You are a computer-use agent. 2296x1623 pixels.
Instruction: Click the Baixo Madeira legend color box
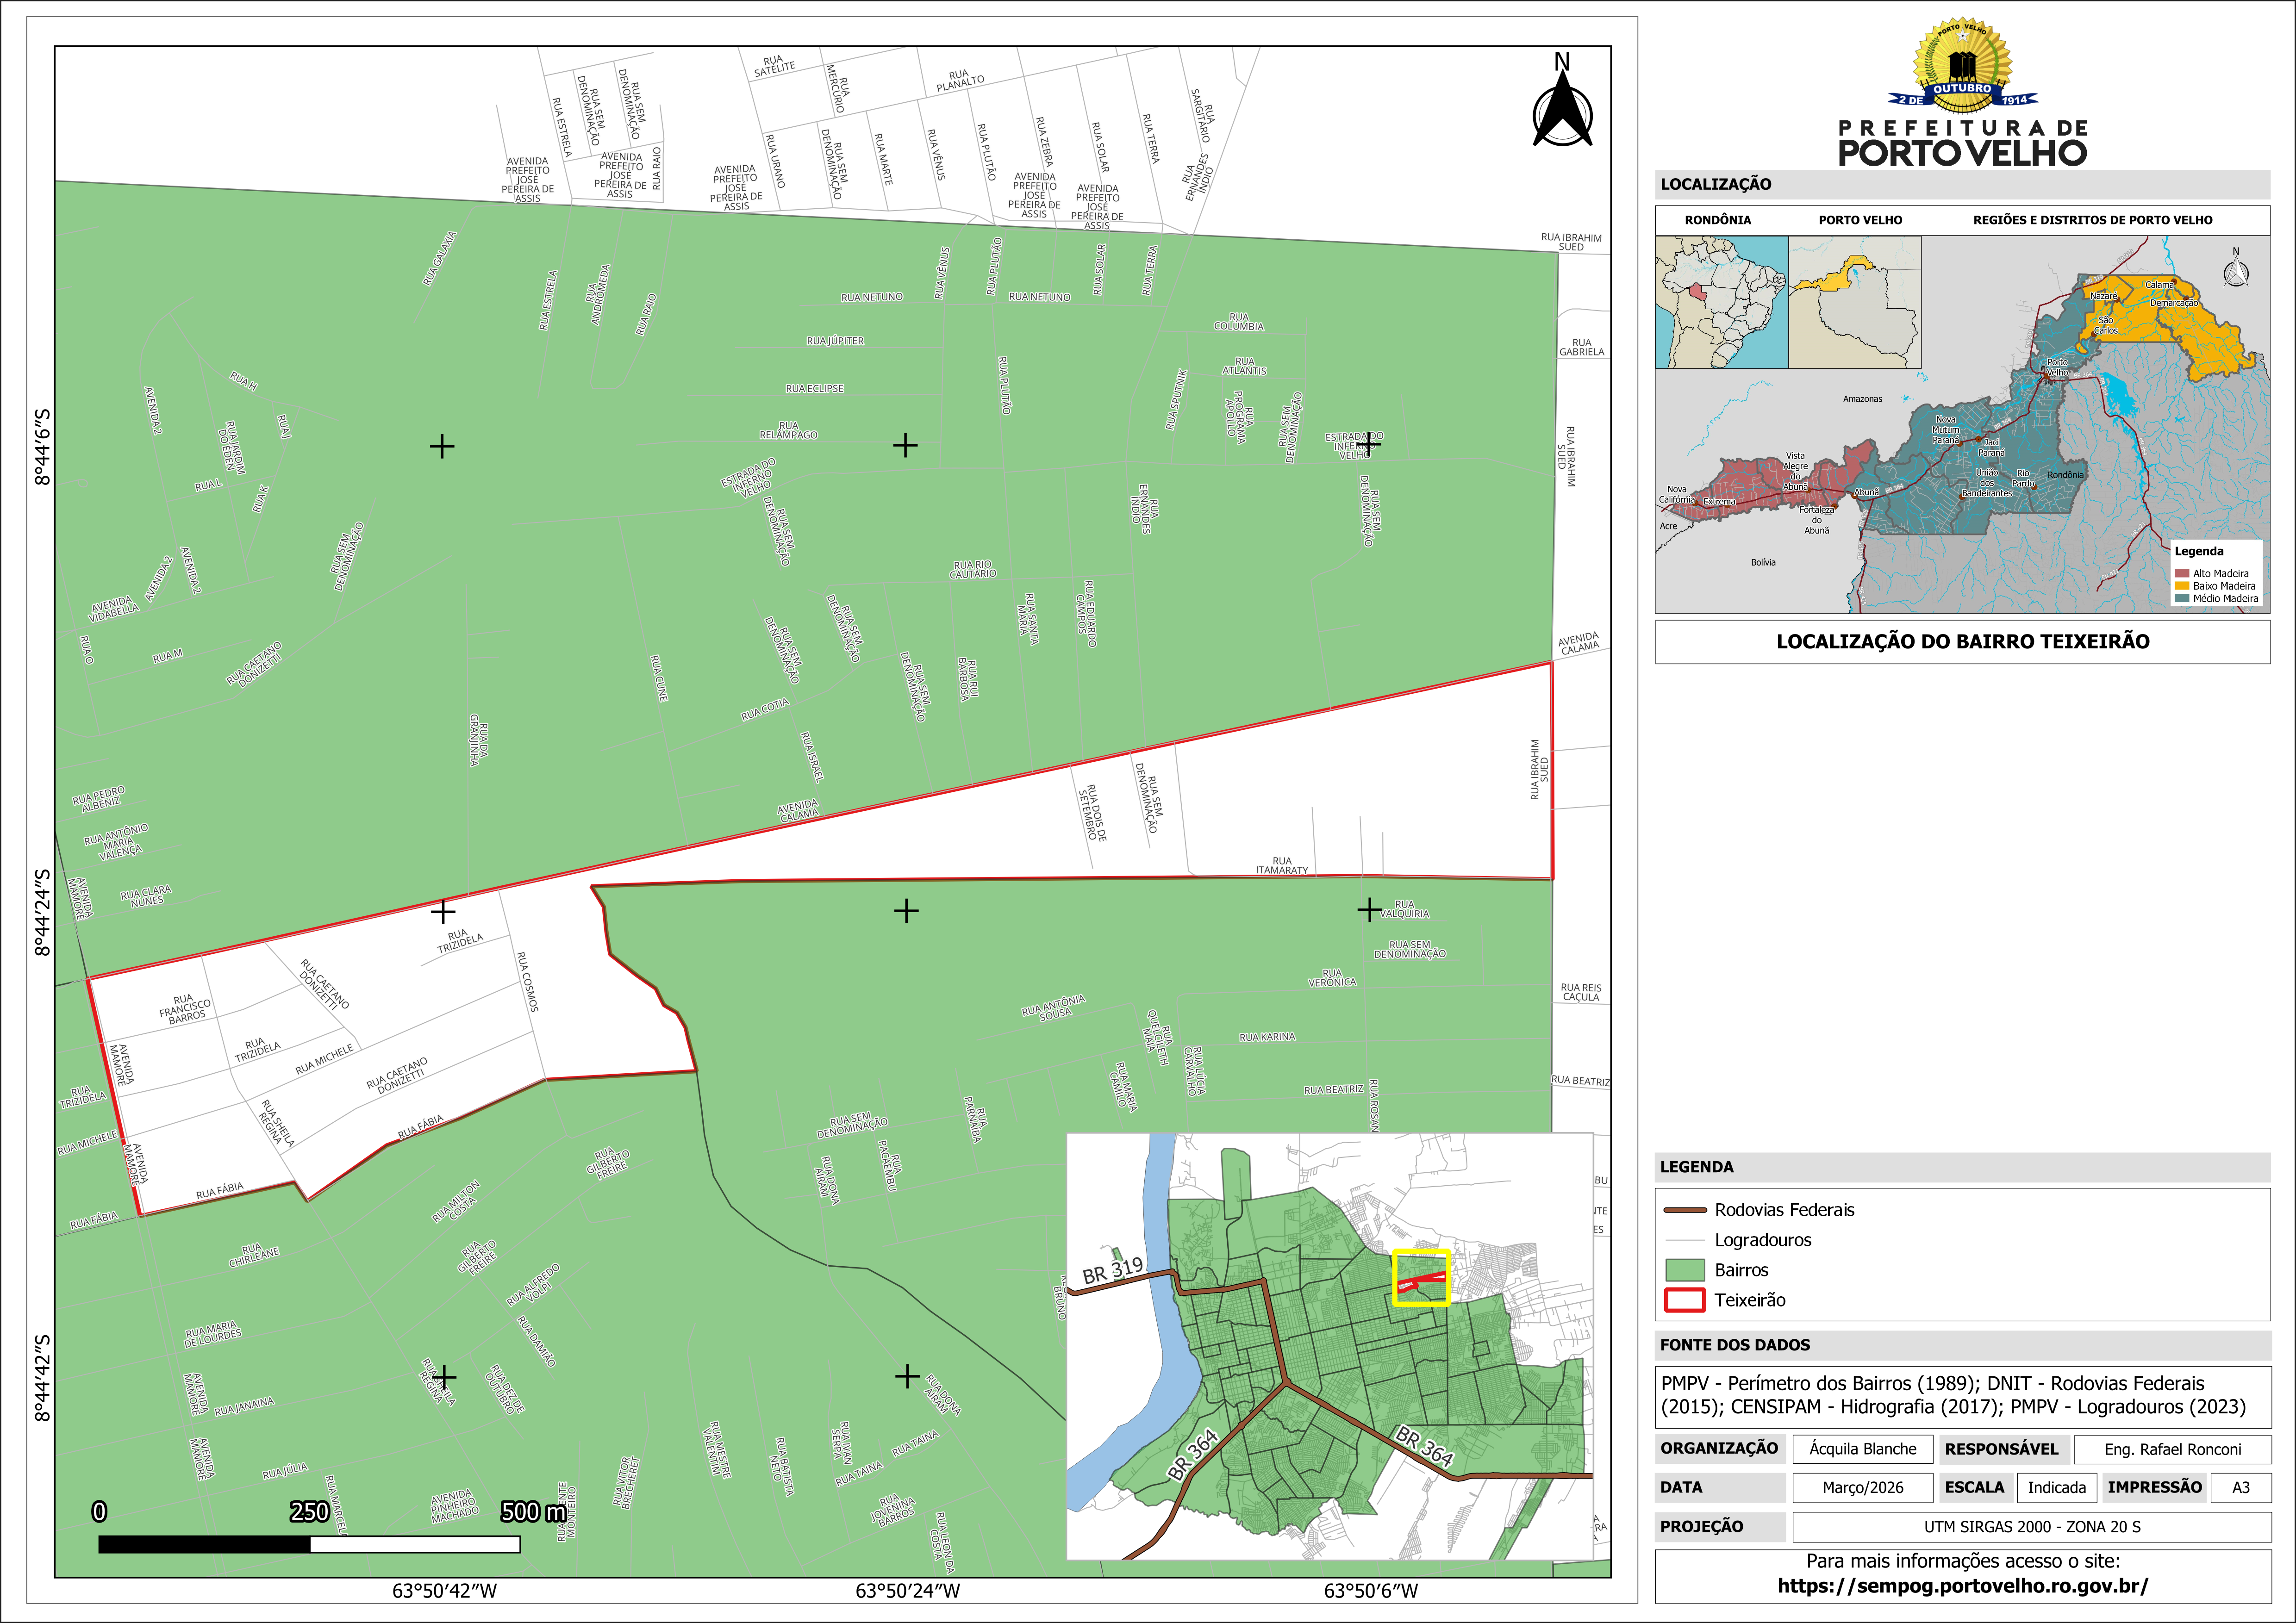(2182, 586)
